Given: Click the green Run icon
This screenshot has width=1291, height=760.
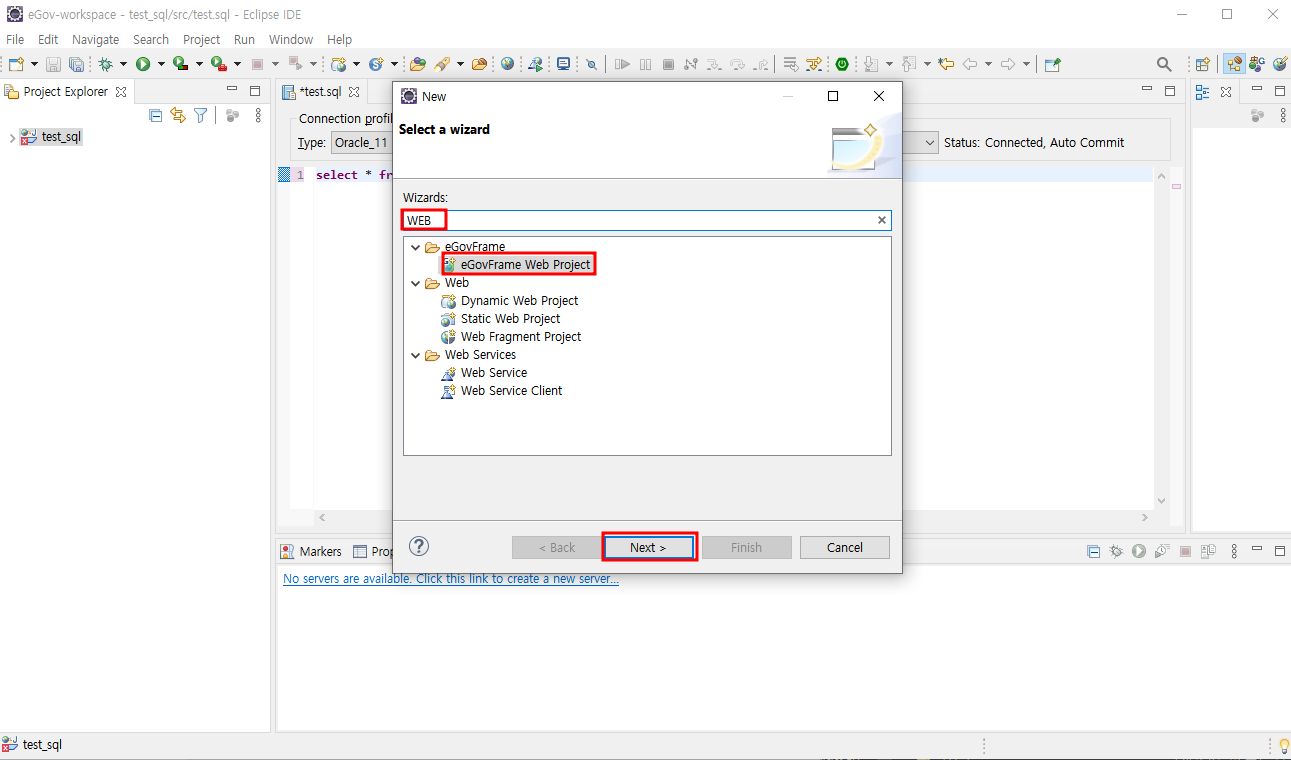Looking at the screenshot, I should (143, 64).
